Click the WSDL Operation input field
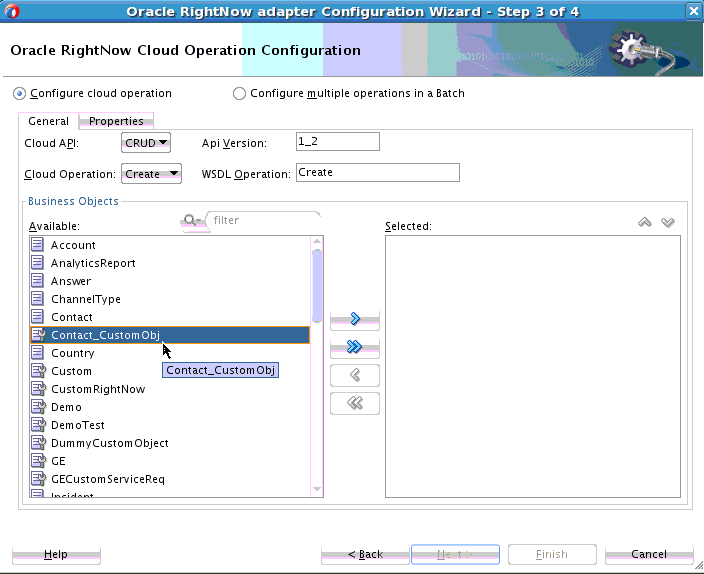704x574 pixels. [x=378, y=172]
